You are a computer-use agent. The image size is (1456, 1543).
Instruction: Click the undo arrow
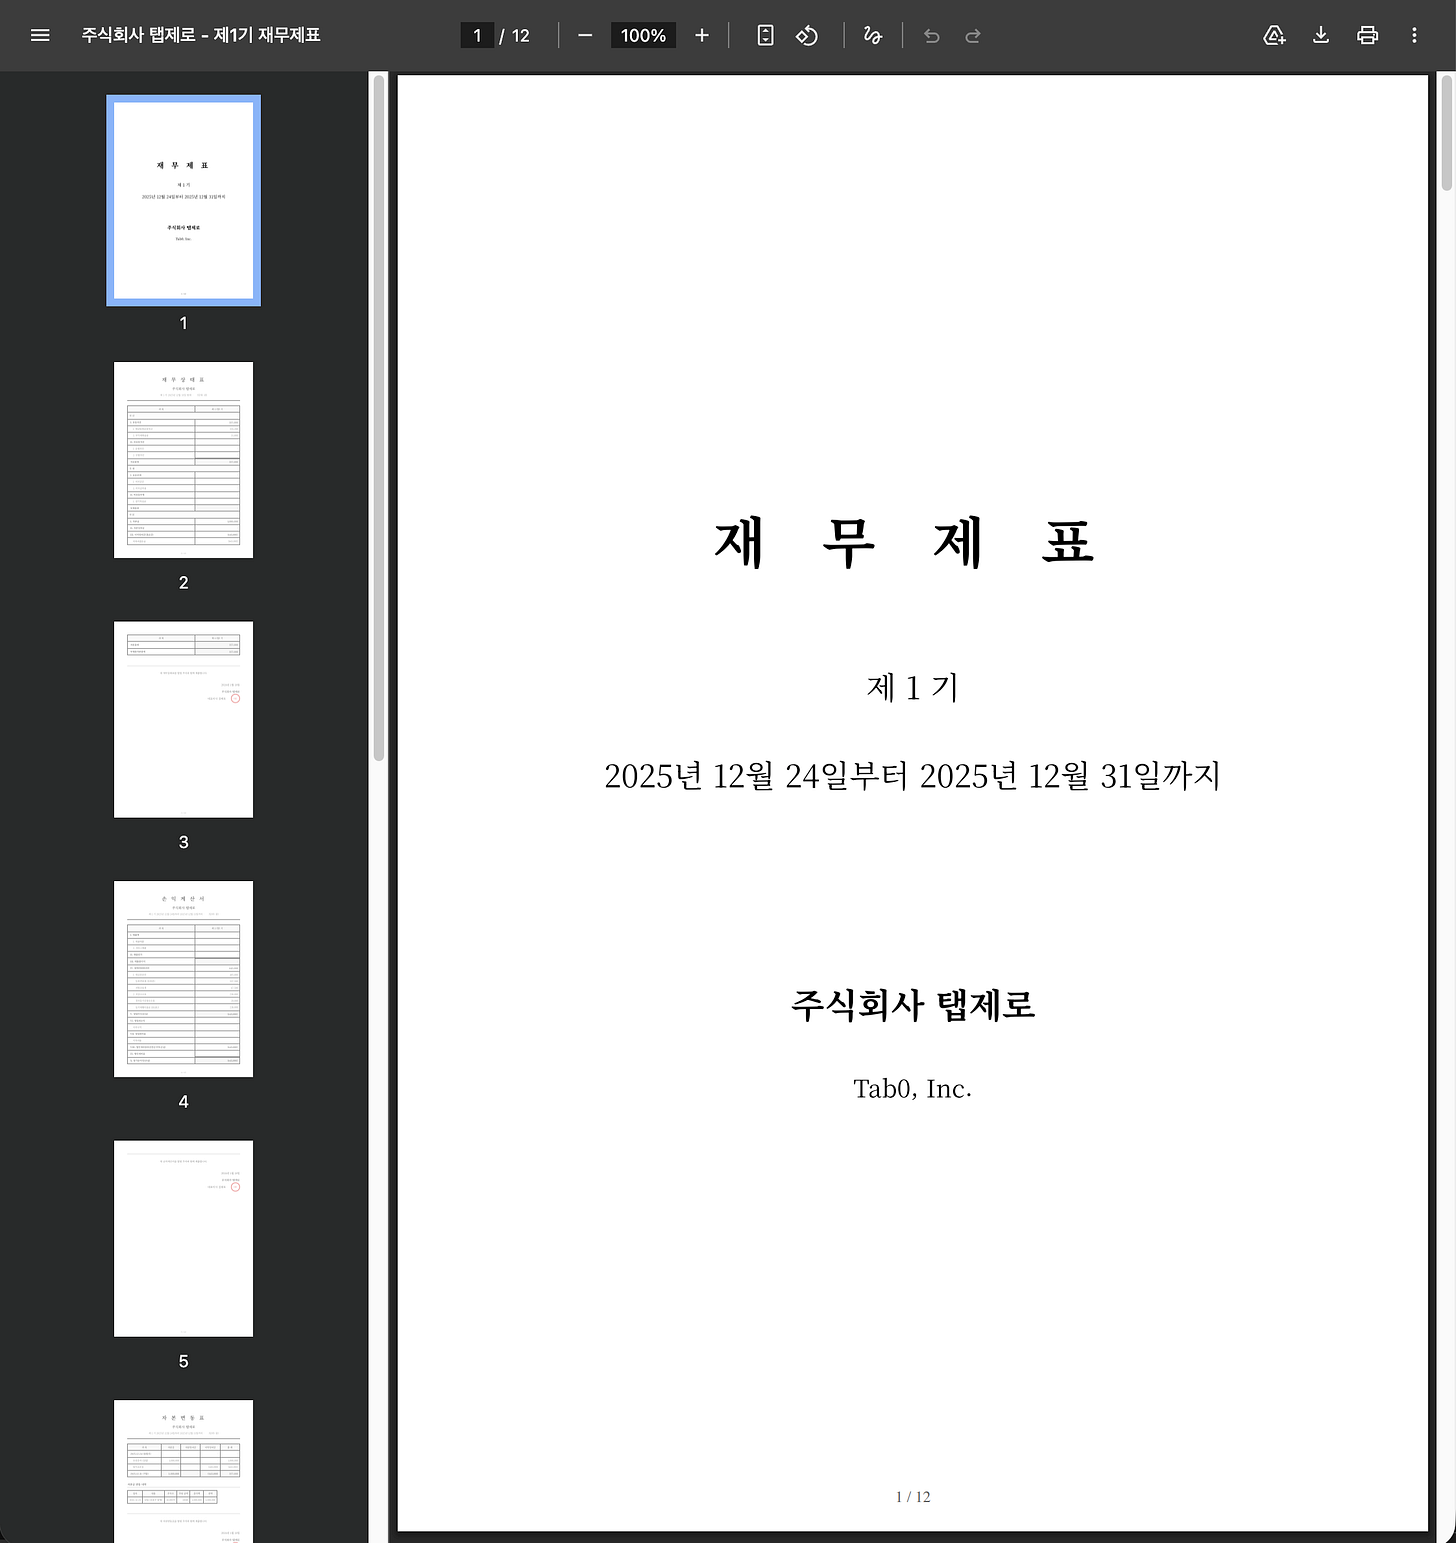(932, 35)
